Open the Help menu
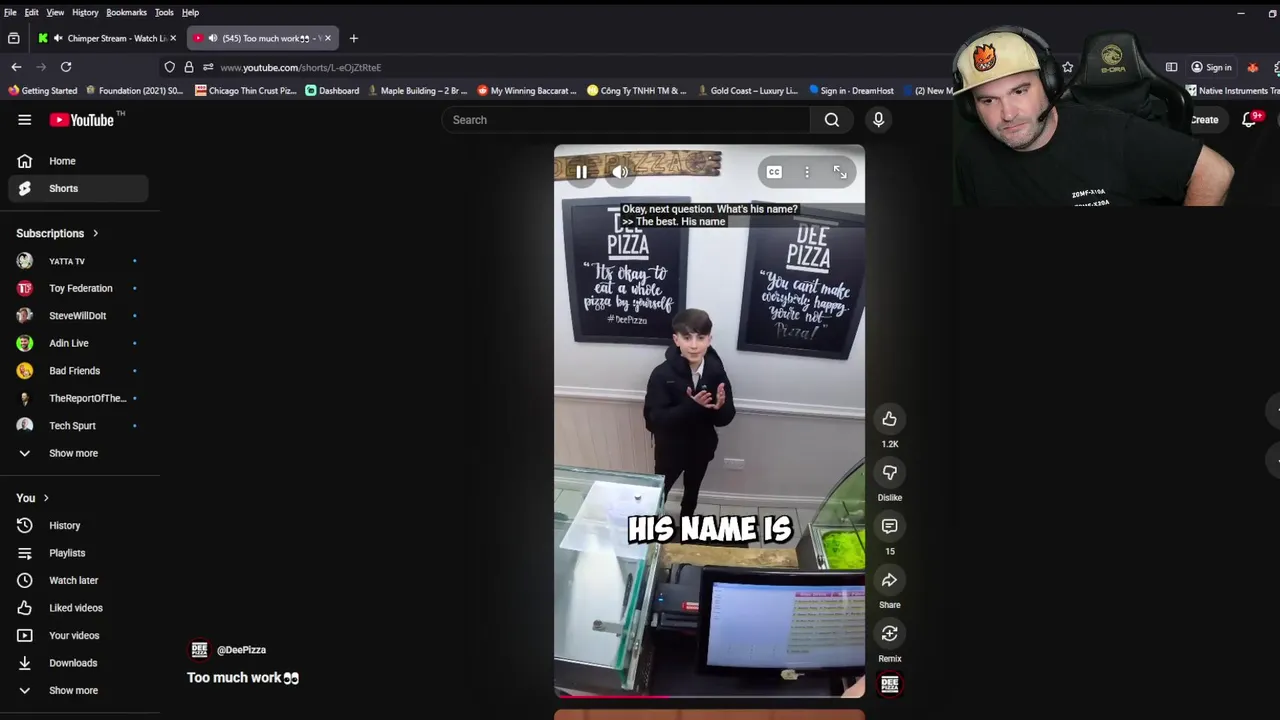This screenshot has height=720, width=1280. point(190,12)
